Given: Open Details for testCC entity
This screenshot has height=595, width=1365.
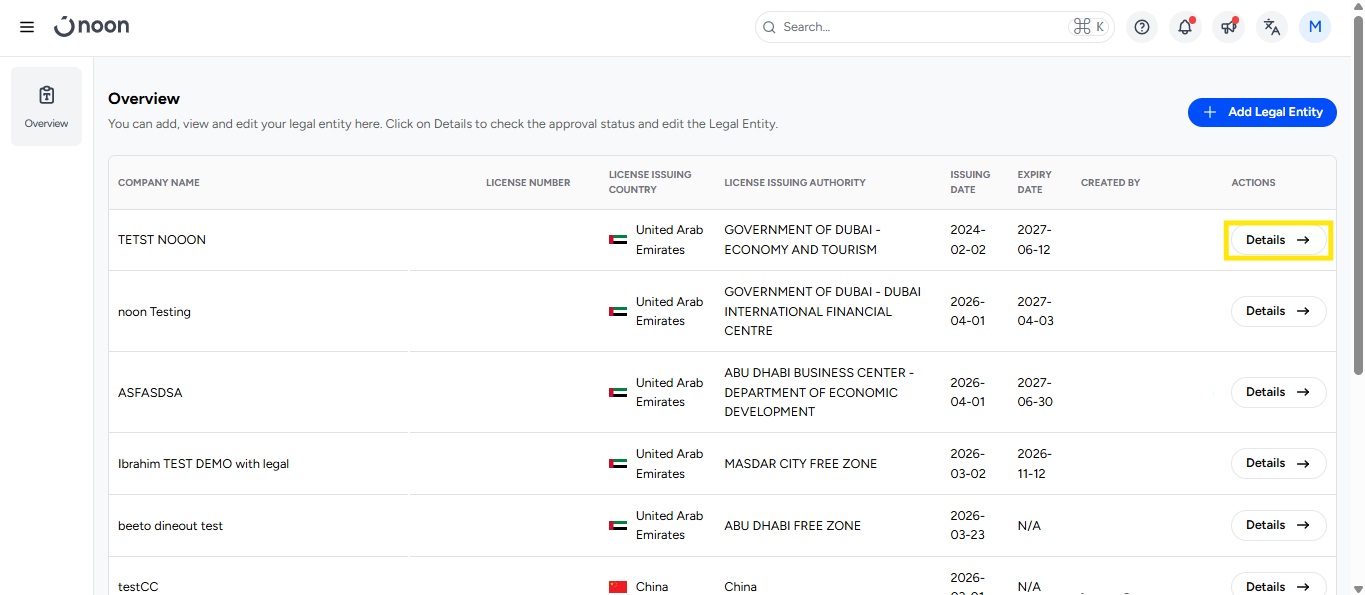Looking at the screenshot, I should pyautogui.click(x=1278, y=585).
